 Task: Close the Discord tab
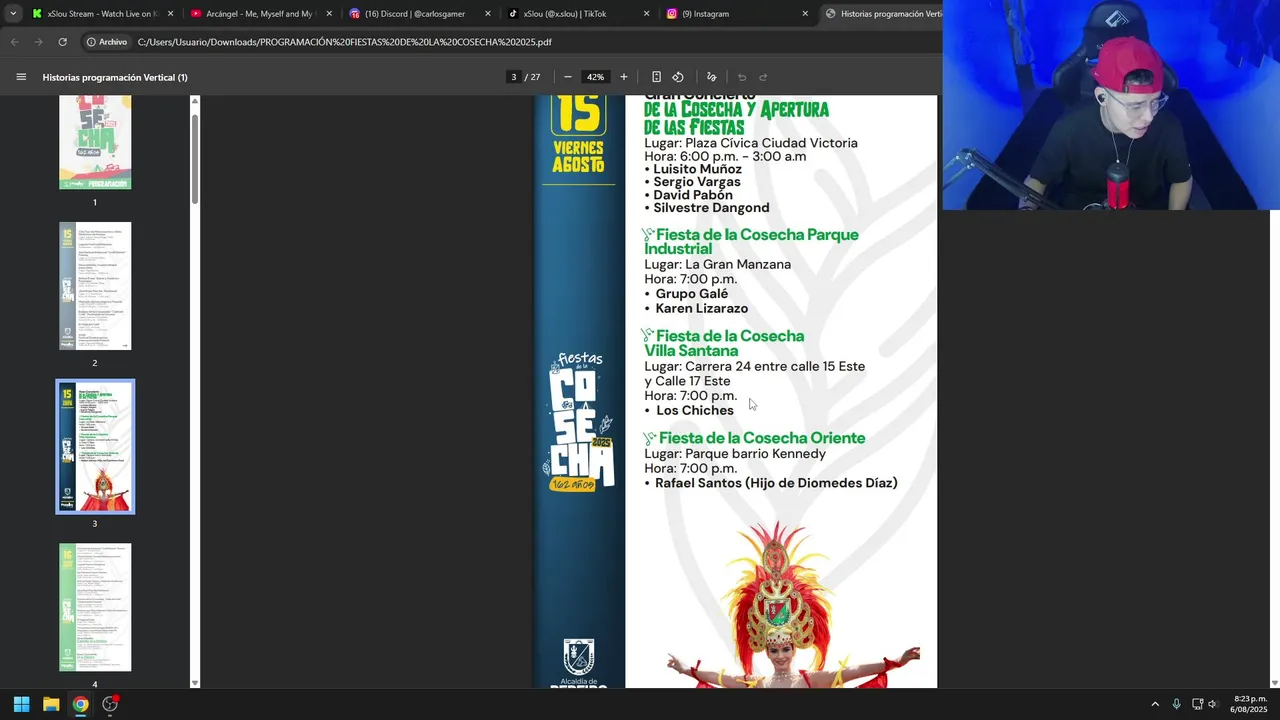coord(488,14)
